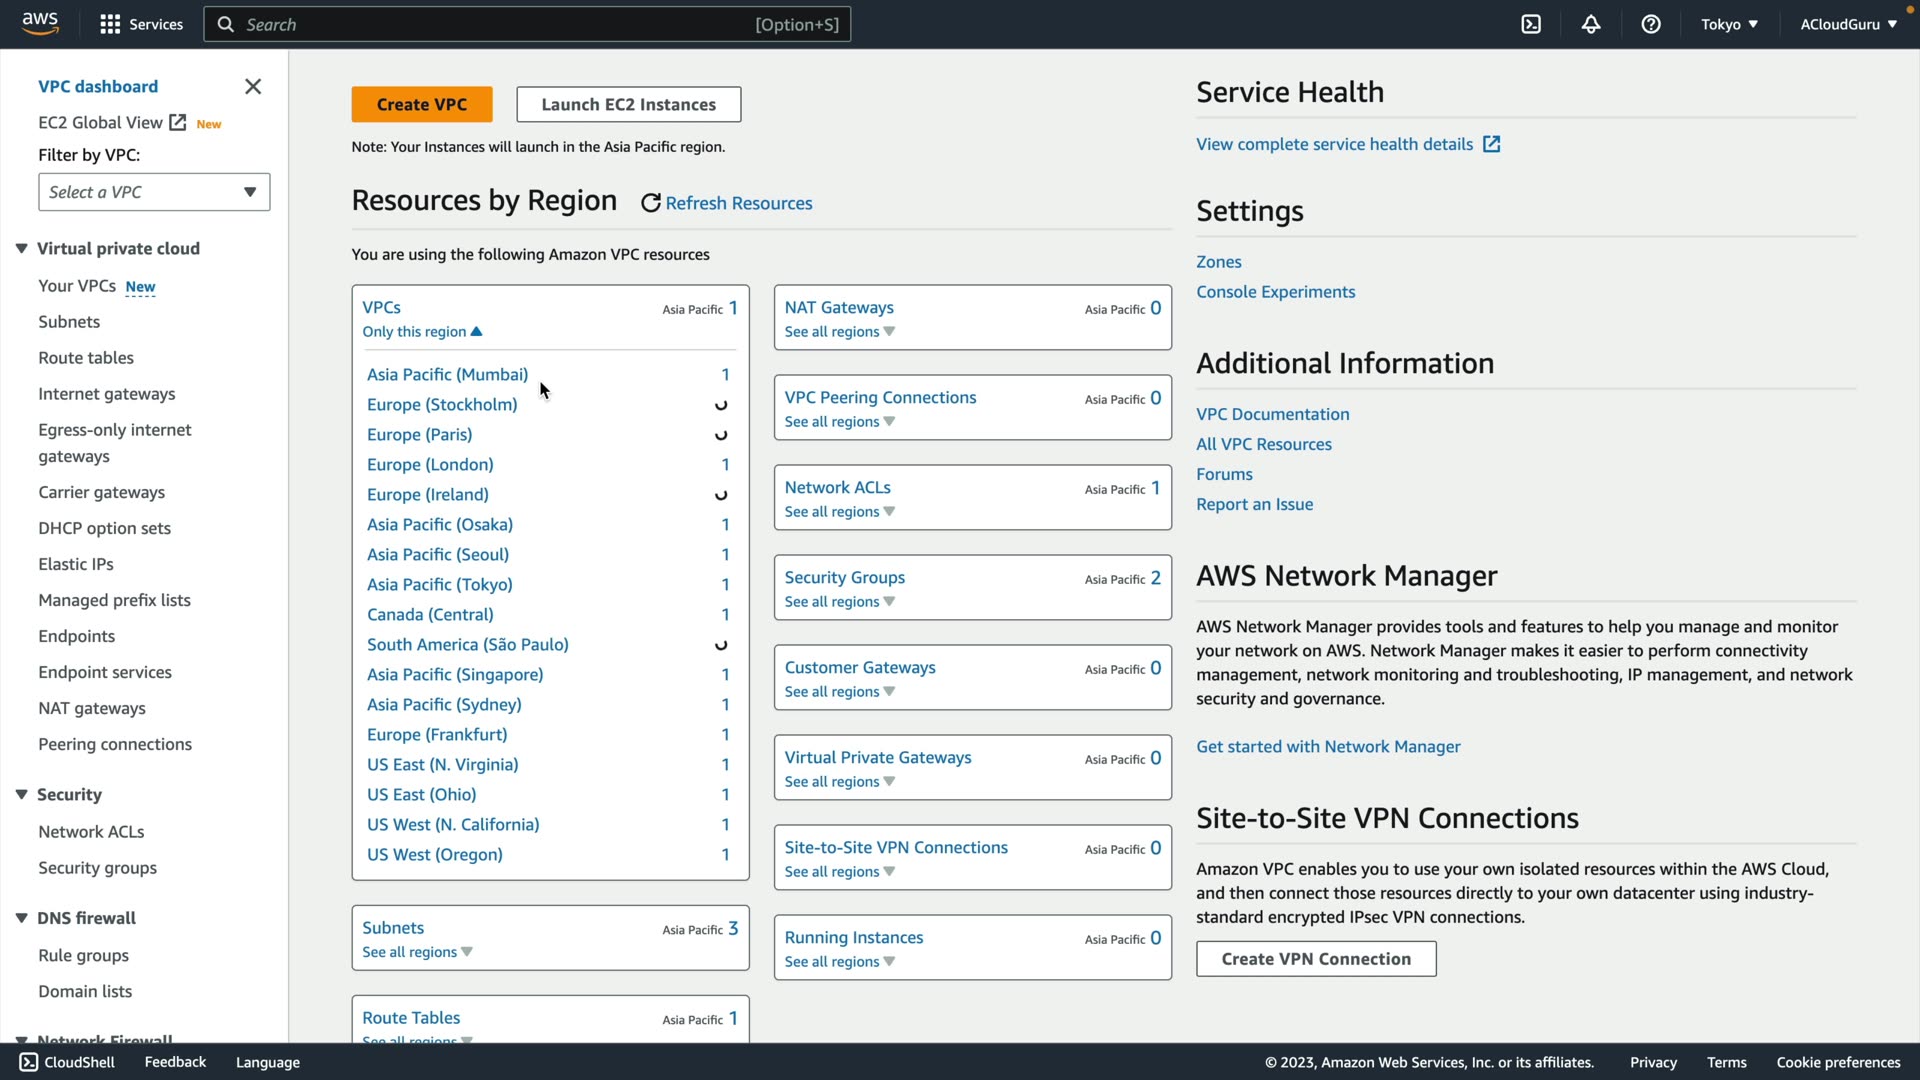
Task: Close the VPC dashboard sidebar
Action: coord(253,87)
